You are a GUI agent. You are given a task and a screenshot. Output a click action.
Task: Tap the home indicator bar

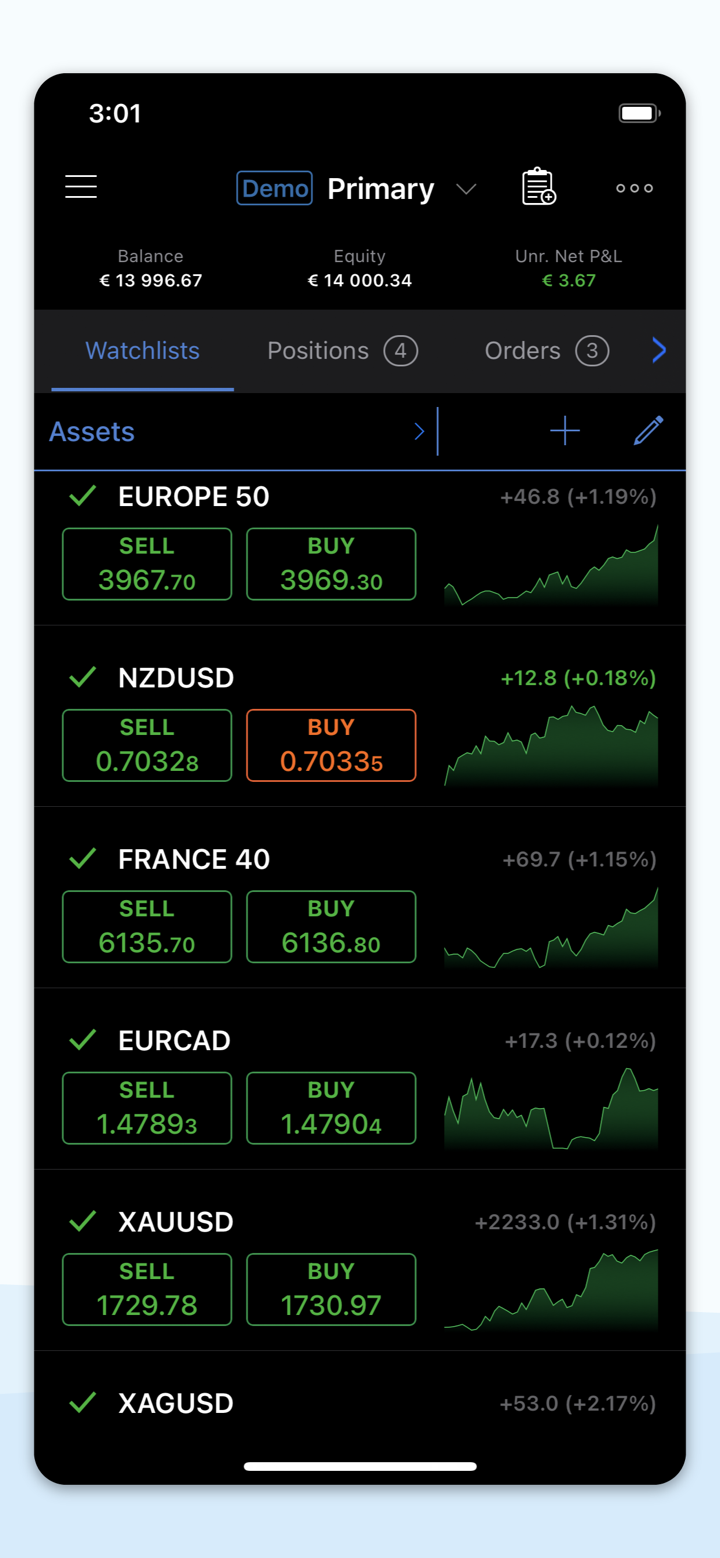(360, 1467)
